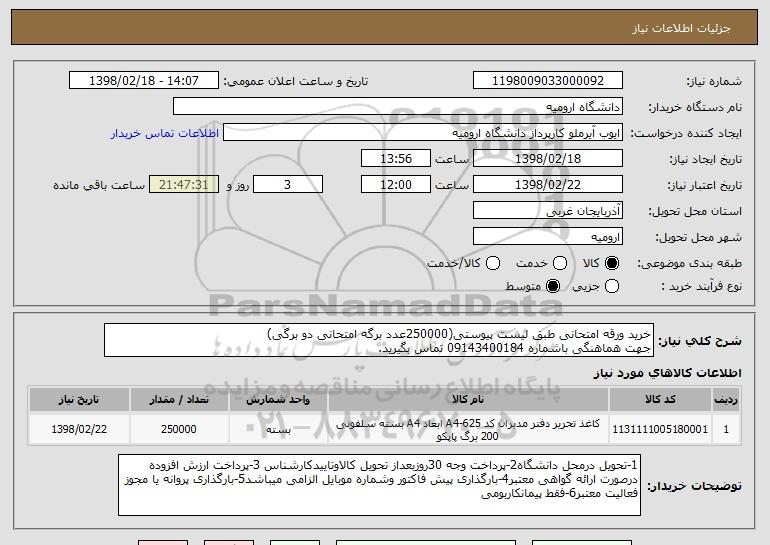Click the تعداد / مقدار column header
770x545 pixels.
tap(179, 400)
